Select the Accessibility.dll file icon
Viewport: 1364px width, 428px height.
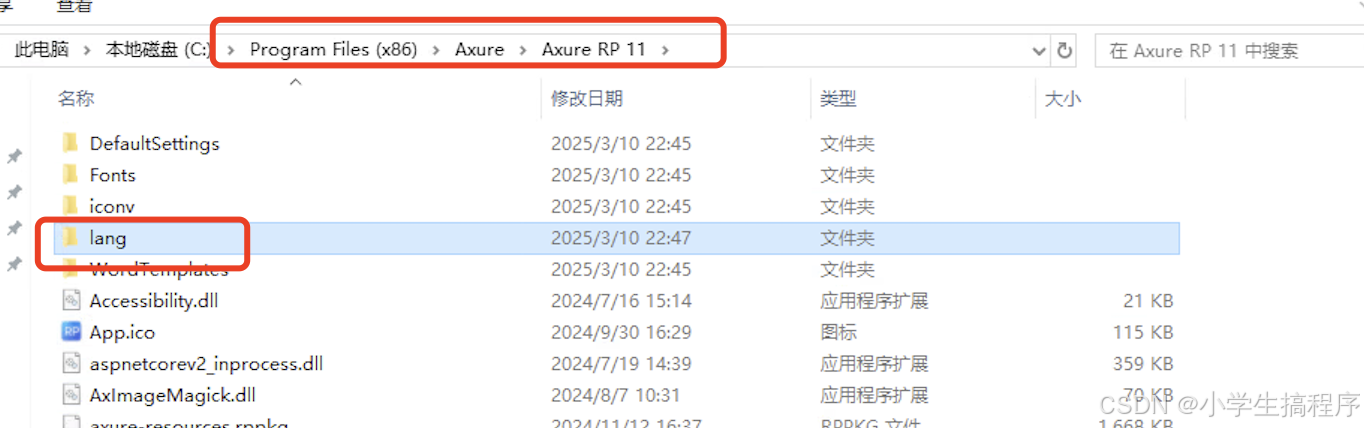click(71, 300)
